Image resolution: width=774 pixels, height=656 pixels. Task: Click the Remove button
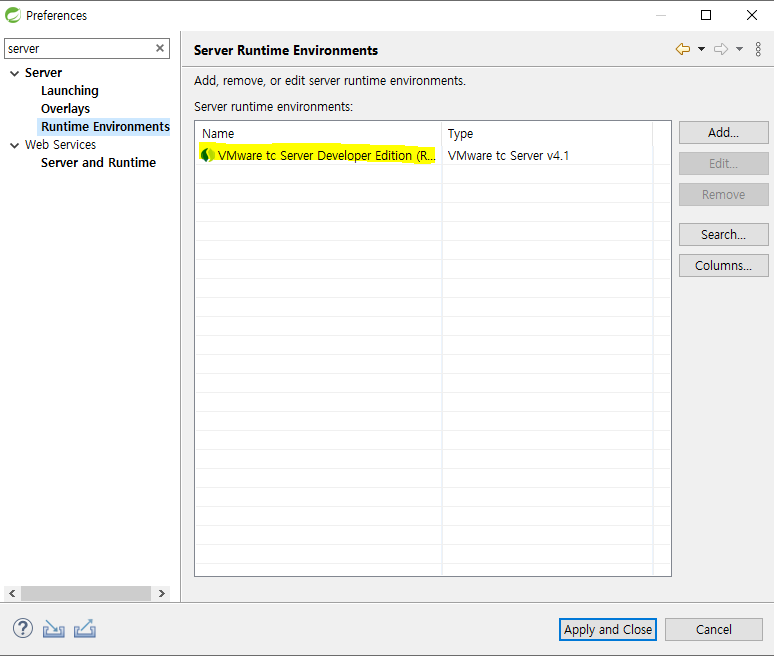723,194
